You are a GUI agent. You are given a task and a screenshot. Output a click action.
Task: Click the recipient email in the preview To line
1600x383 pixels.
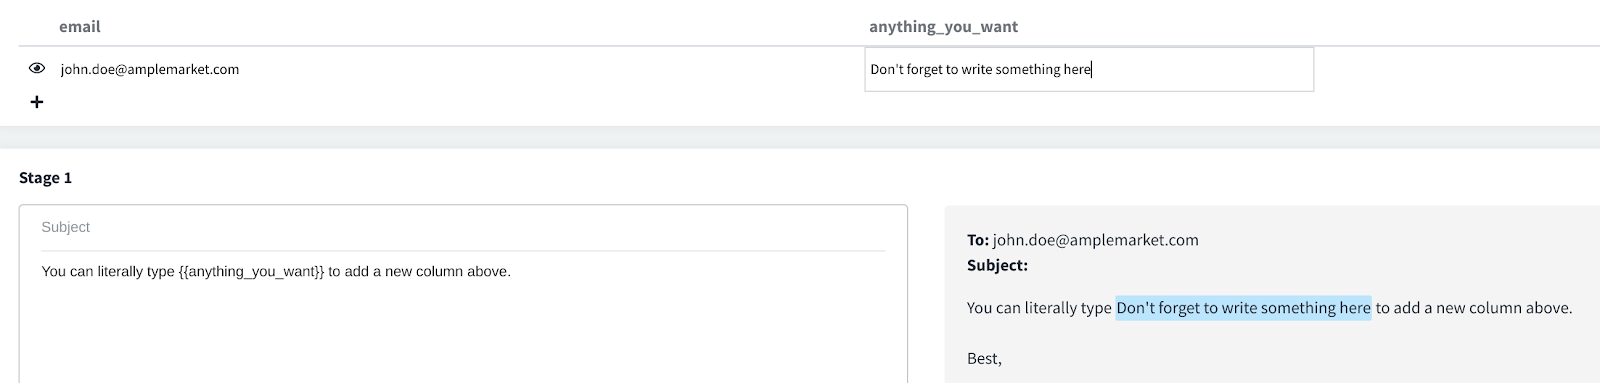click(1096, 240)
